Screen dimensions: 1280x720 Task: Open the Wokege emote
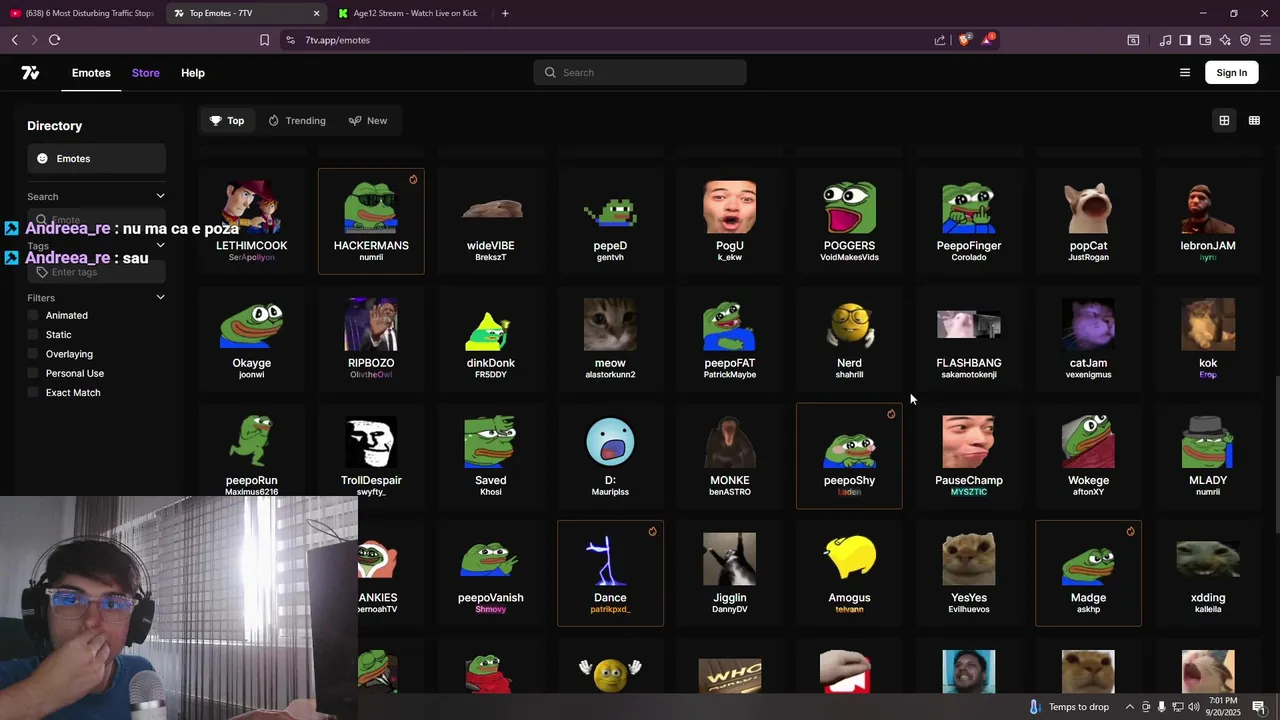pyautogui.click(x=1088, y=456)
